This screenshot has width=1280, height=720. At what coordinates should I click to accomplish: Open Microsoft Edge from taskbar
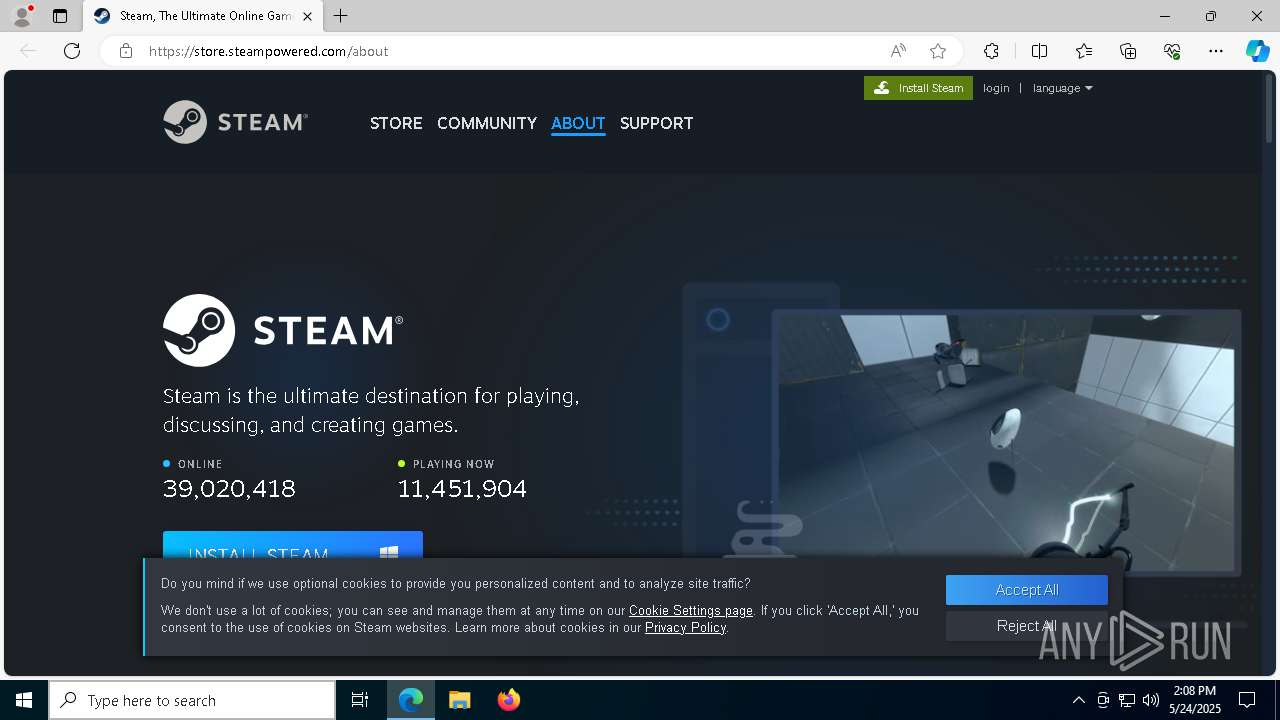[x=411, y=700]
